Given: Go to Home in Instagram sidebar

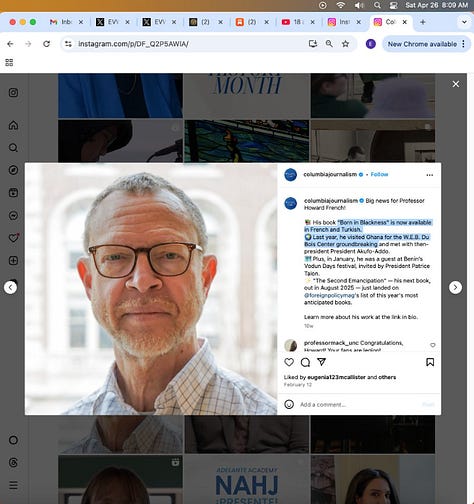Looking at the screenshot, I should (x=13, y=125).
